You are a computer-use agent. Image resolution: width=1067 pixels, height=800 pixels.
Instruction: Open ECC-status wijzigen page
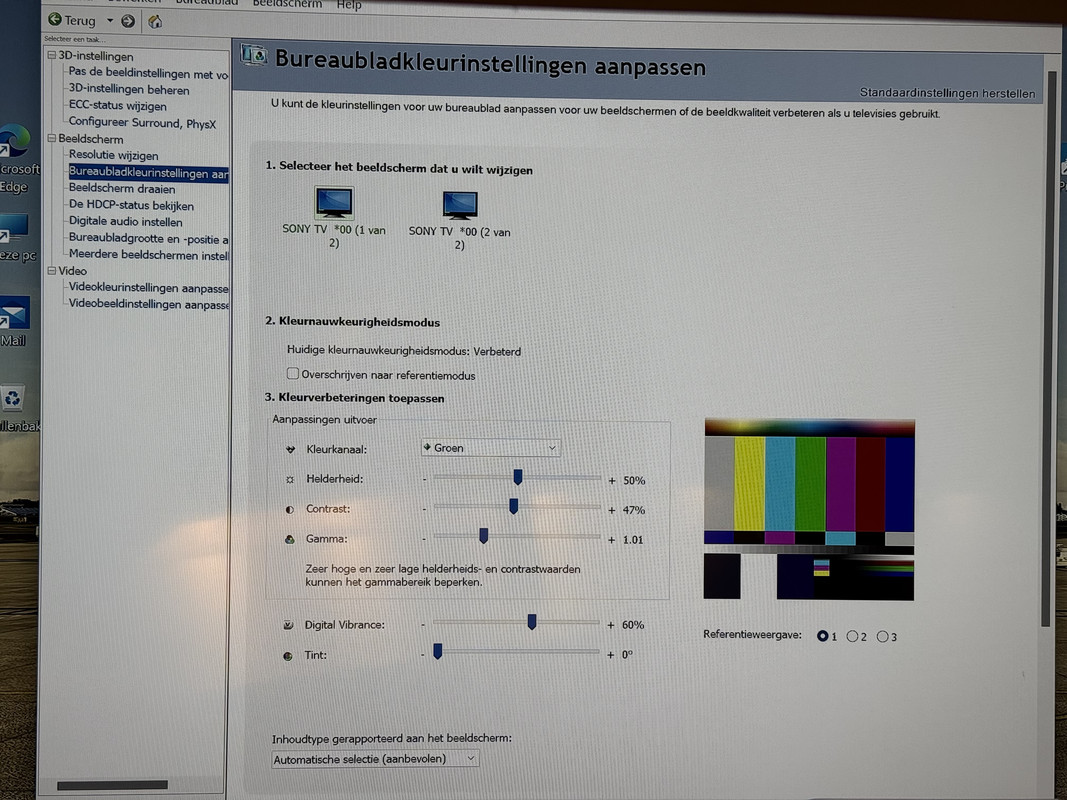[x=117, y=105]
